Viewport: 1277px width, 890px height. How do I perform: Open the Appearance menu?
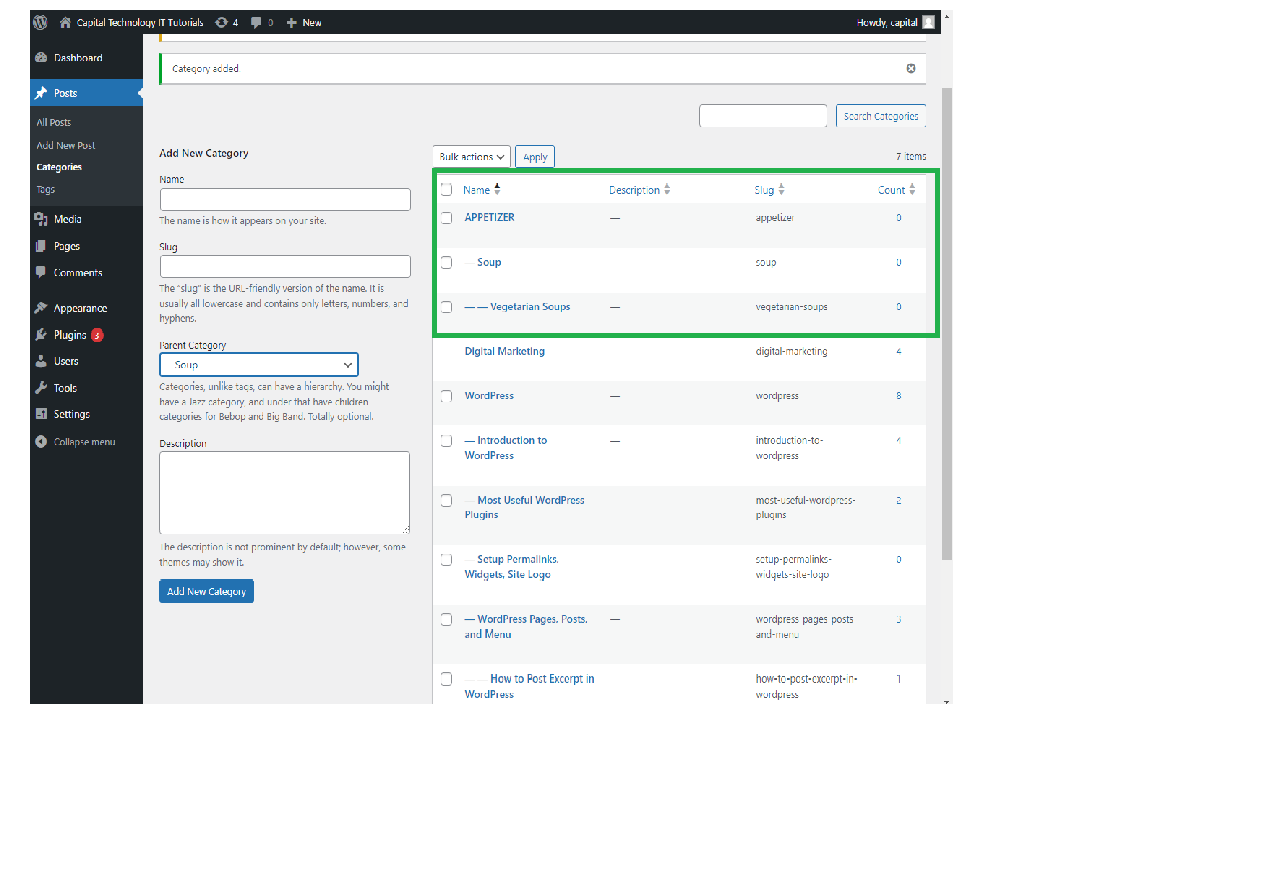click(x=80, y=308)
